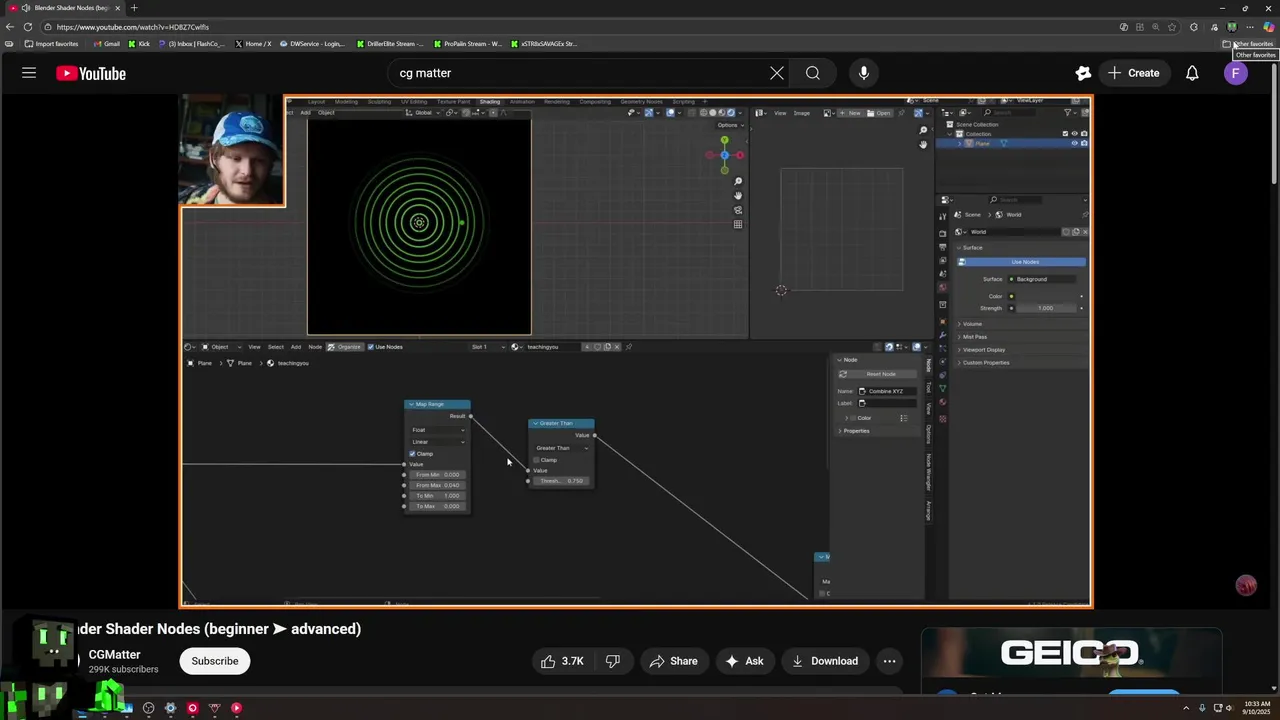Expand the Mist Pass panel
Image resolution: width=1280 pixels, height=720 pixels.
(973, 337)
